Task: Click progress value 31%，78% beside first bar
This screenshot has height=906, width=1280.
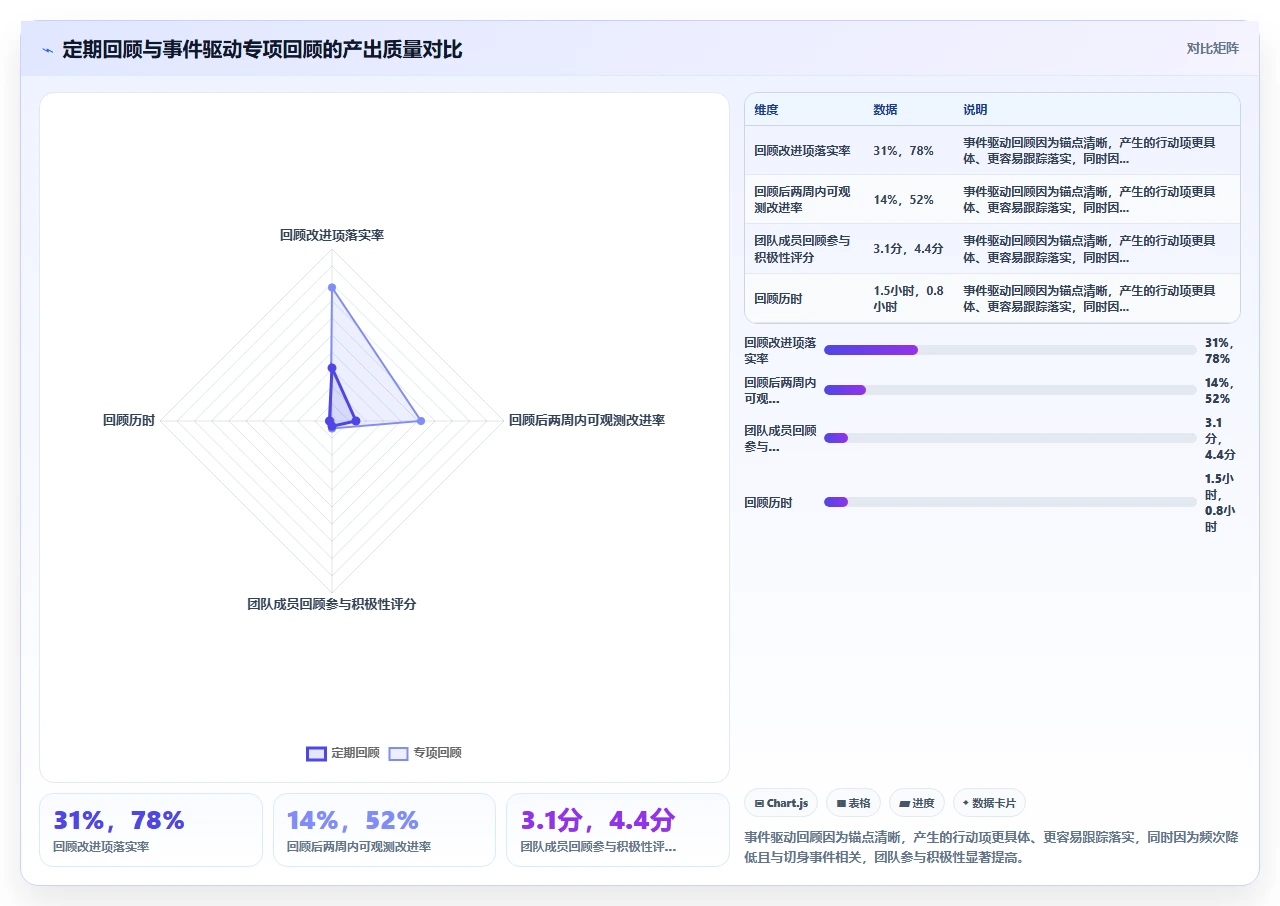Action: point(1219,350)
